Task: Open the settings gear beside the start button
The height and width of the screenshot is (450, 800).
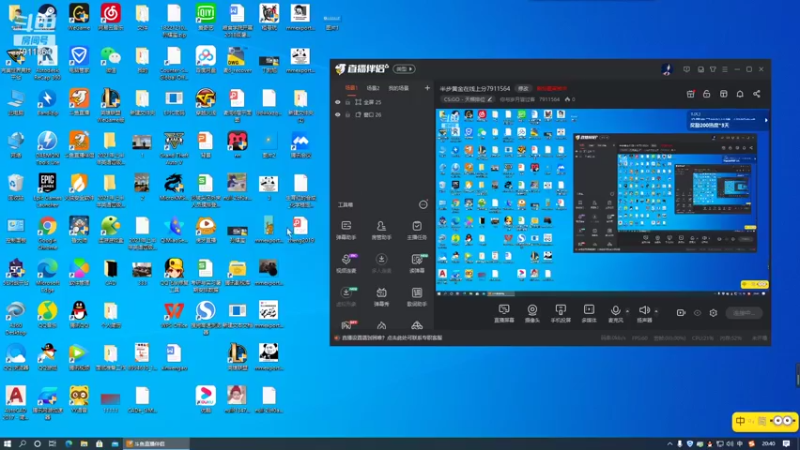Action: 713,313
